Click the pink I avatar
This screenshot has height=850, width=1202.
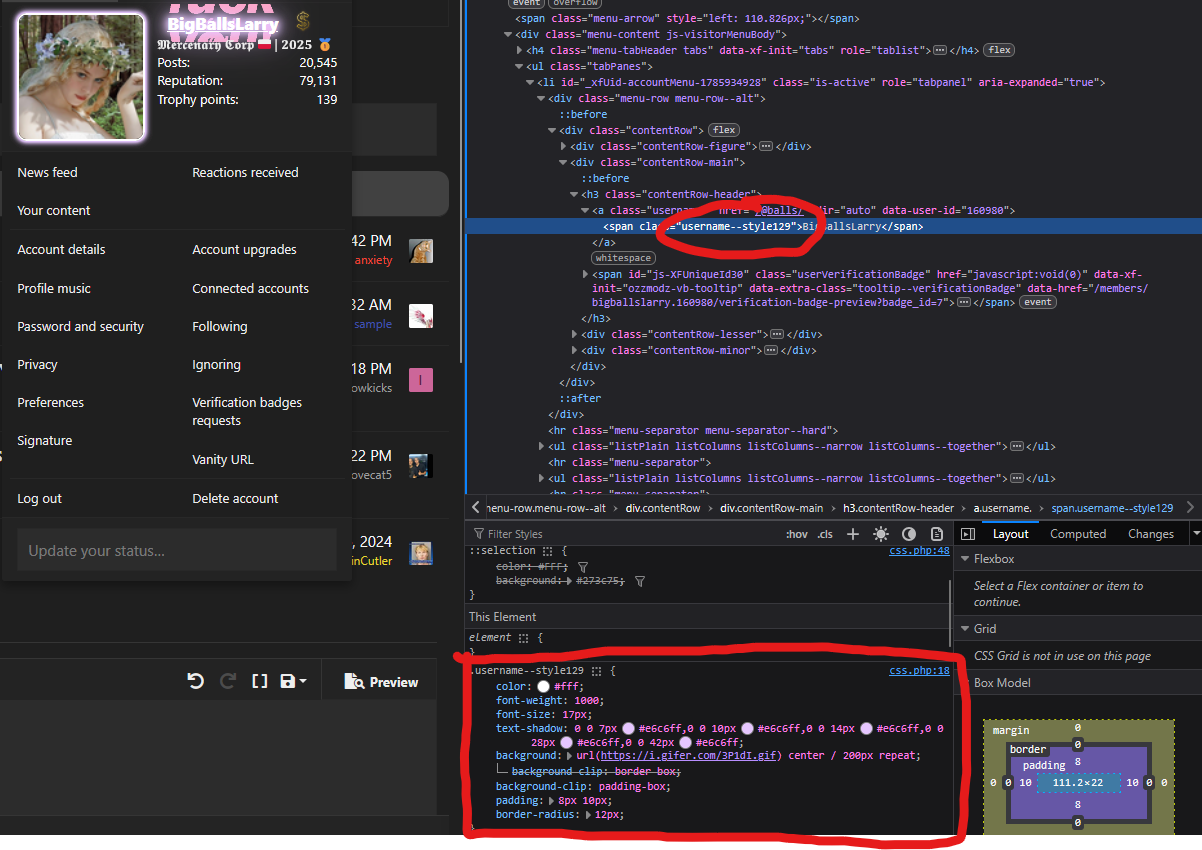[421, 380]
